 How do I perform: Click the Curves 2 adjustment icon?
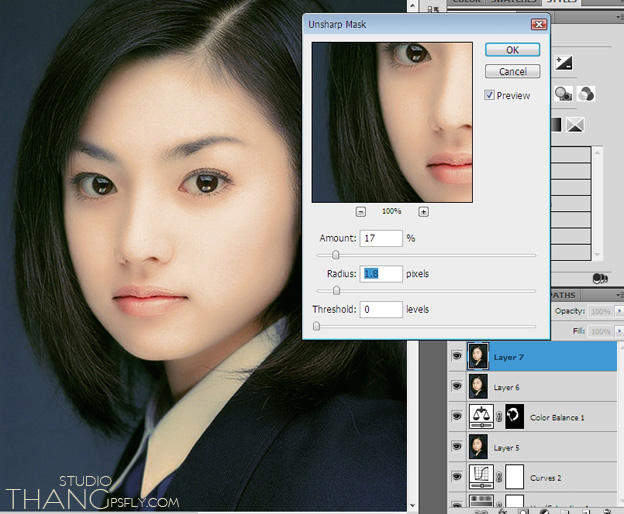pos(481,477)
